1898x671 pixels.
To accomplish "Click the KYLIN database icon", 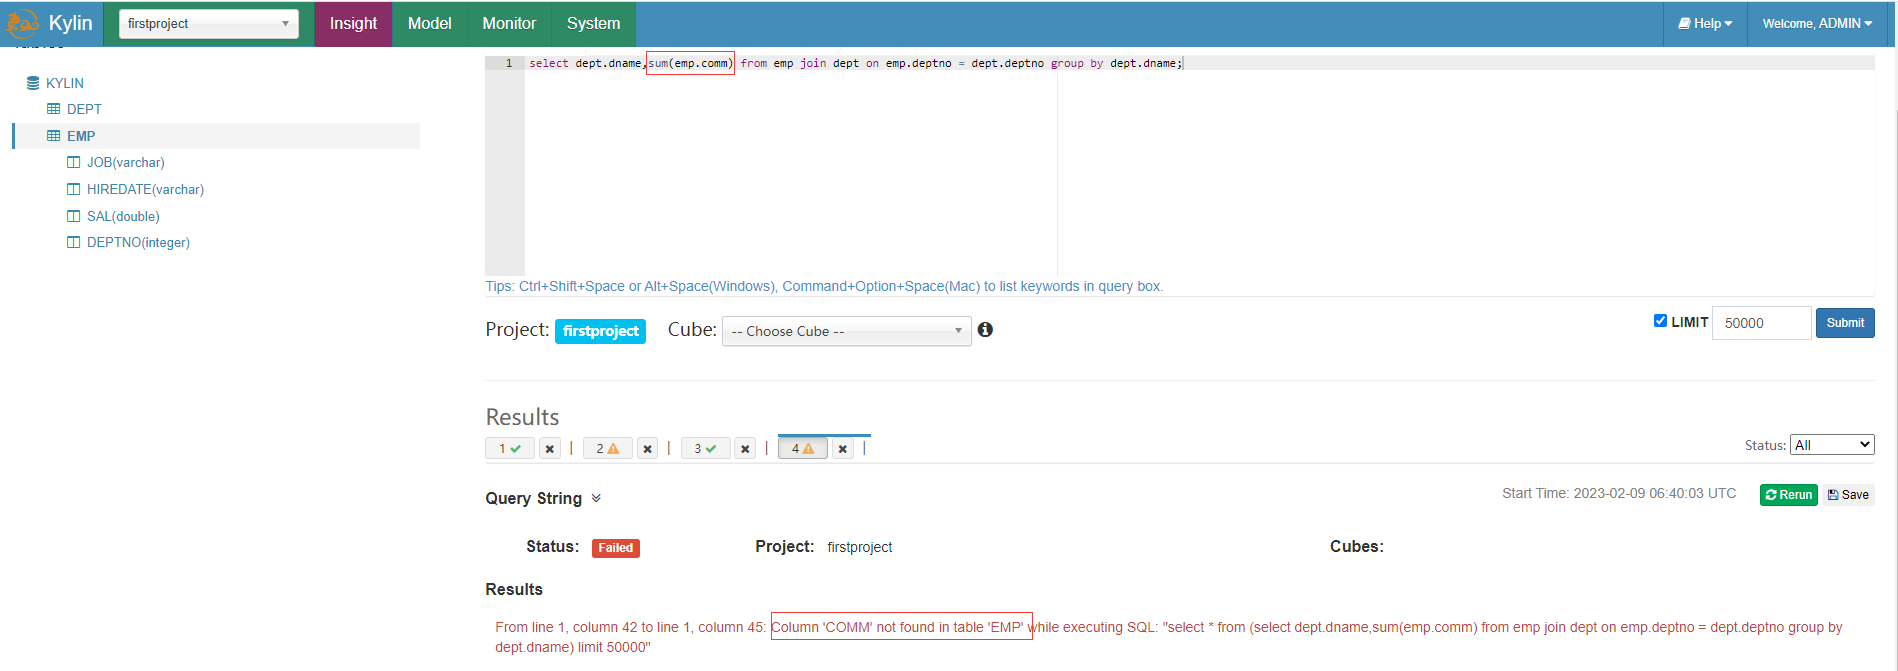I will tap(33, 83).
